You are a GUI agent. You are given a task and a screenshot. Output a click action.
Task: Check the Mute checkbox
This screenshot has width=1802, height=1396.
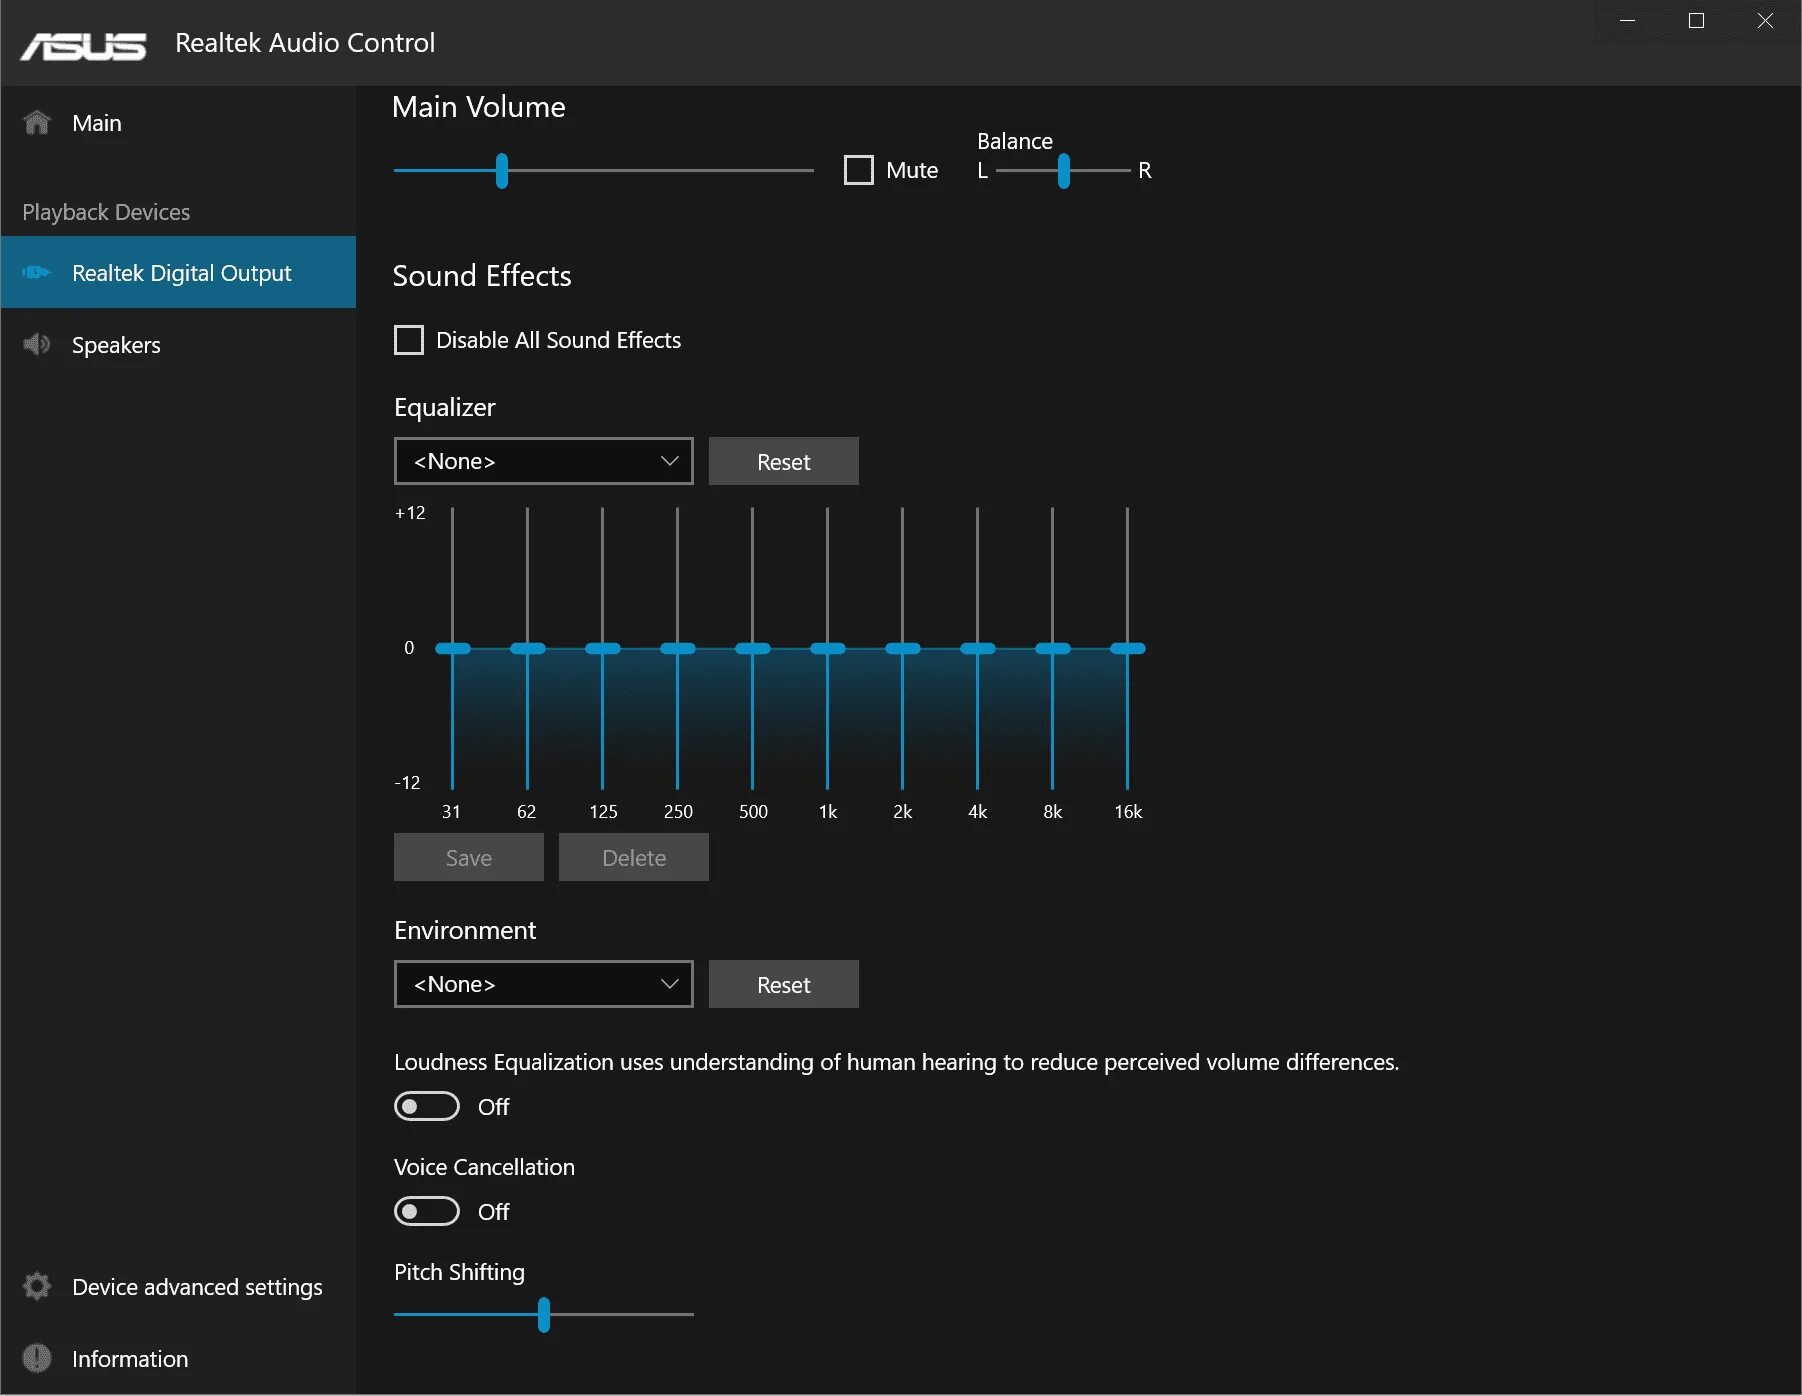click(859, 170)
